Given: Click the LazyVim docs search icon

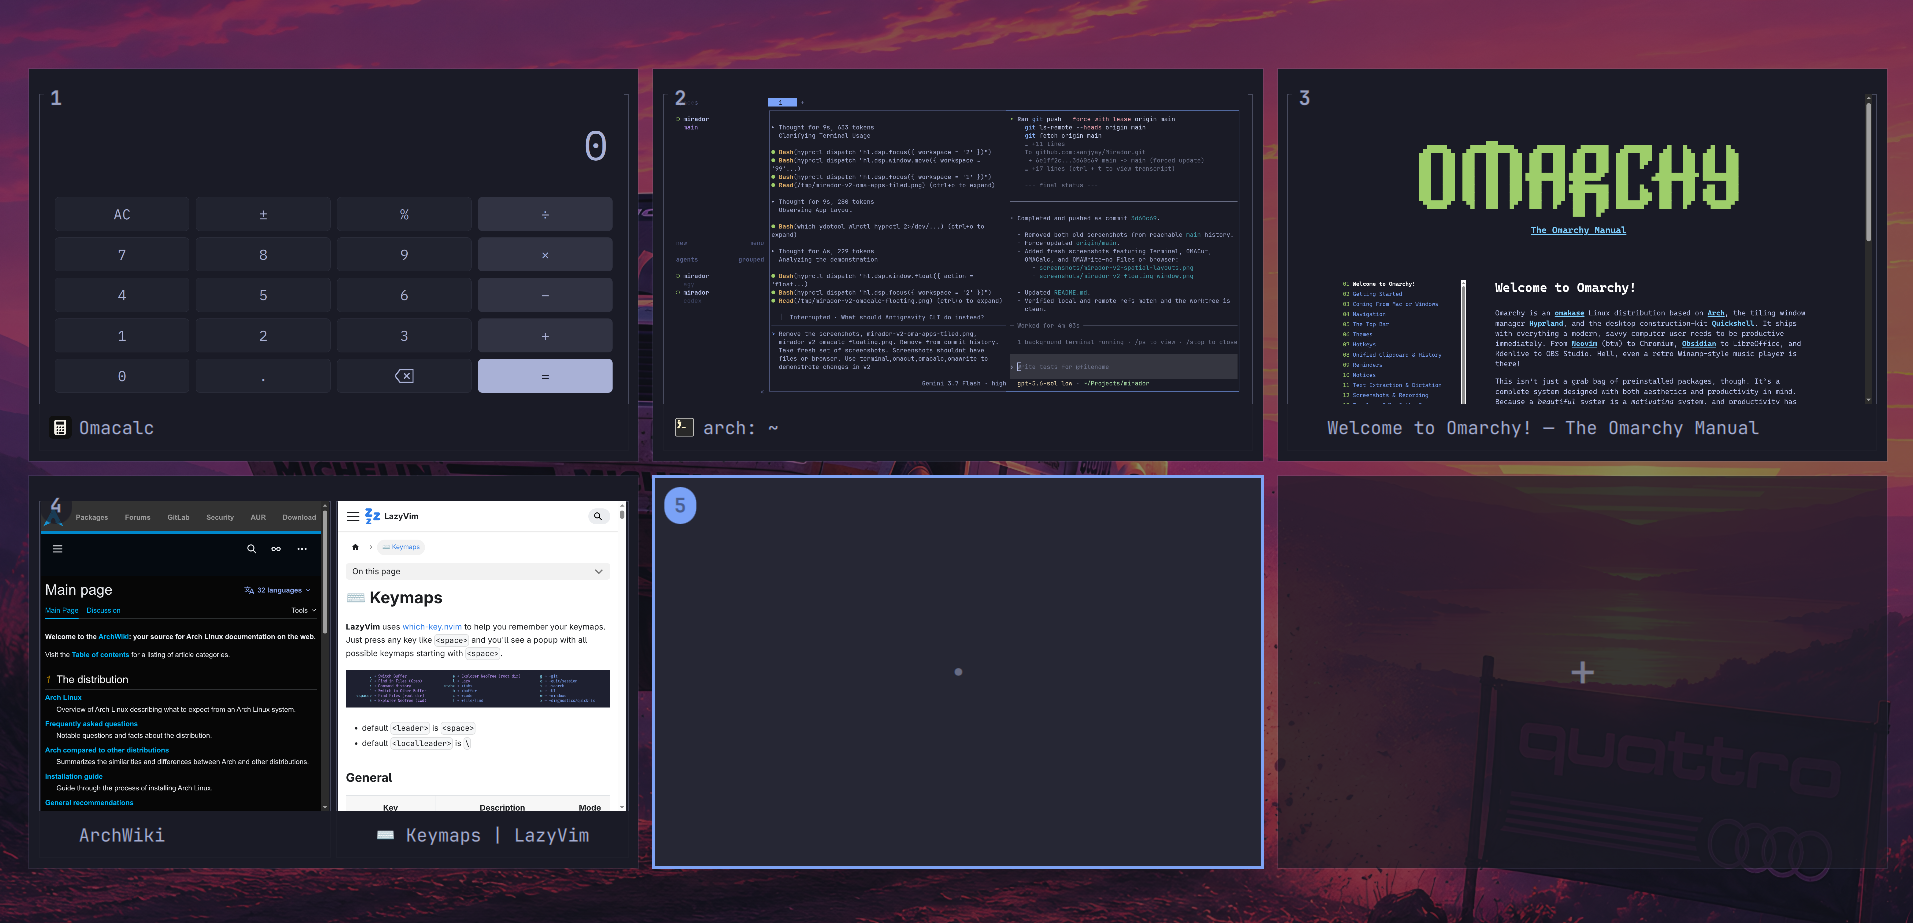Looking at the screenshot, I should (598, 517).
